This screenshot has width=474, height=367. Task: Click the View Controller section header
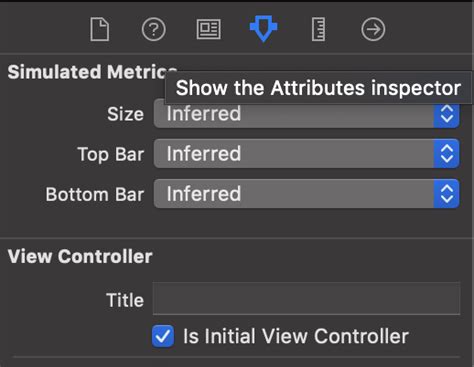click(x=80, y=256)
